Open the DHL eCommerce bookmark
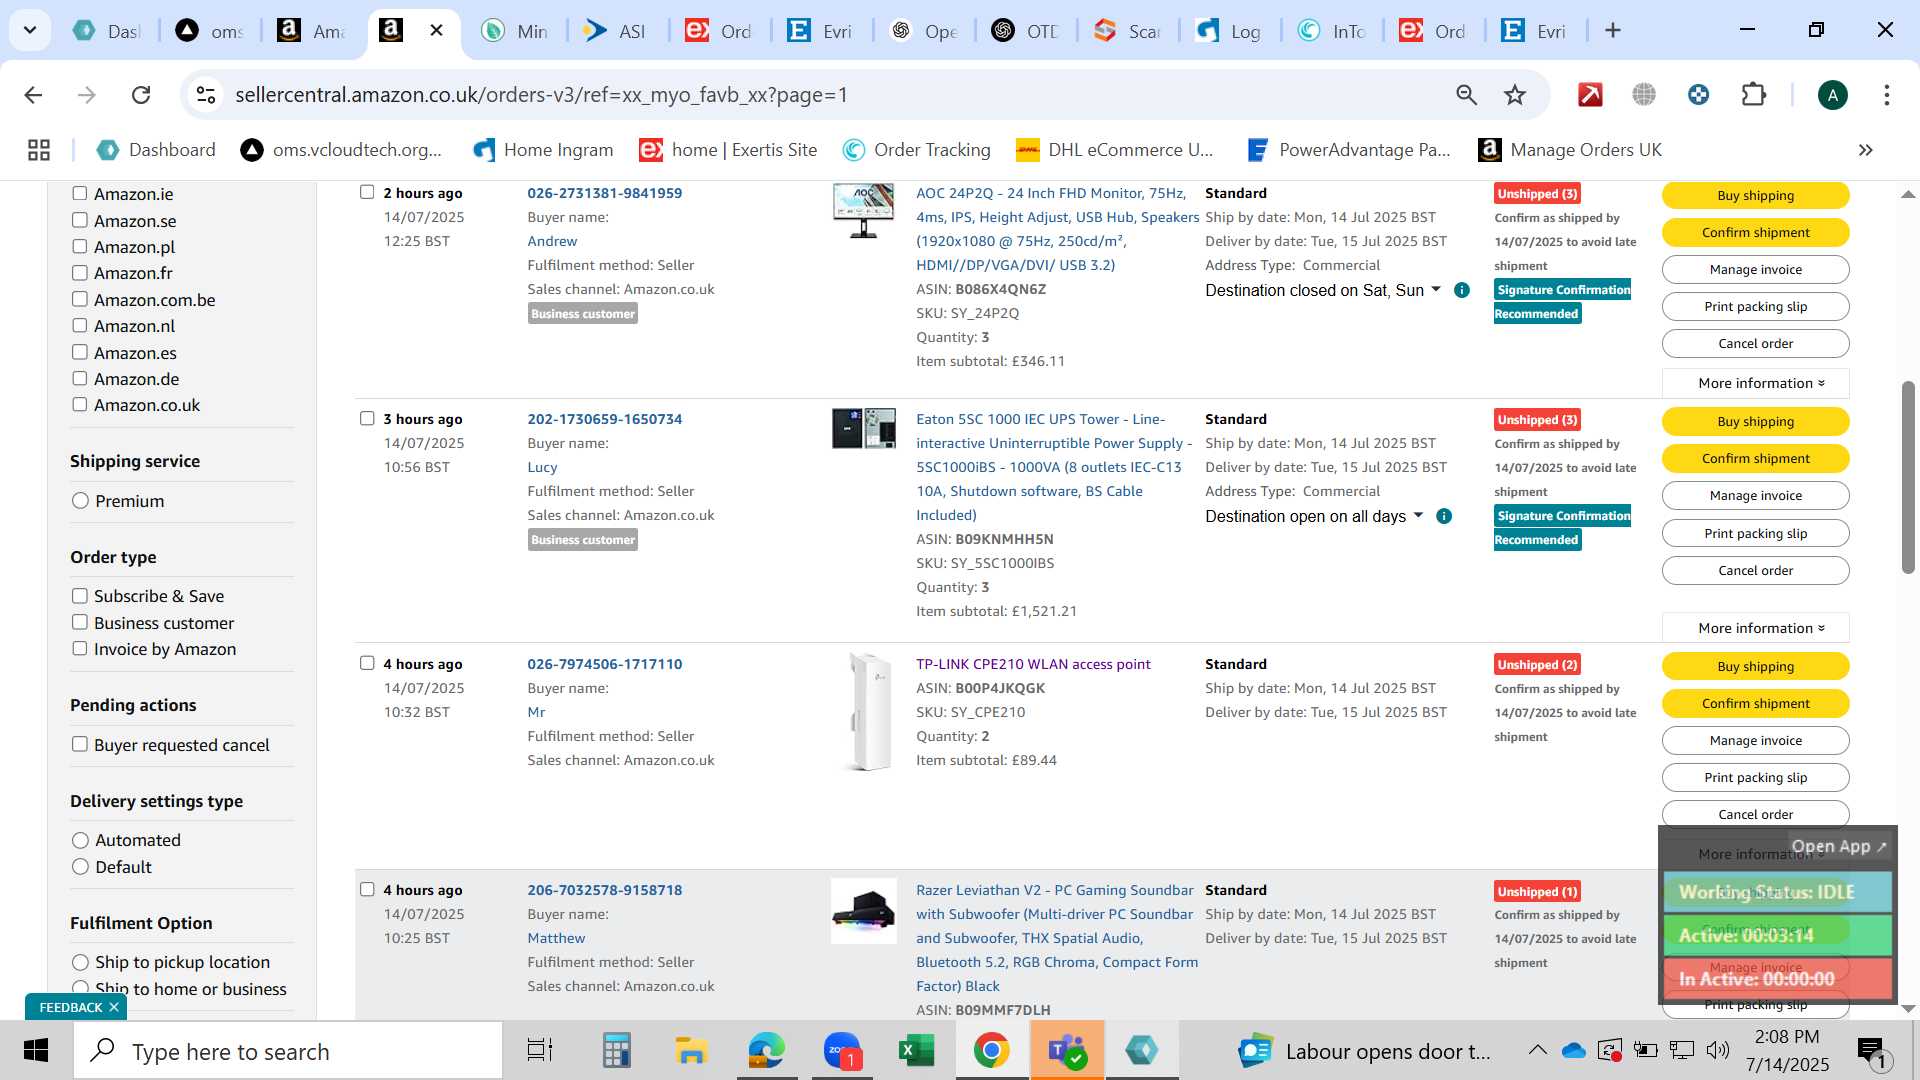This screenshot has height=1080, width=1920. click(x=1115, y=150)
